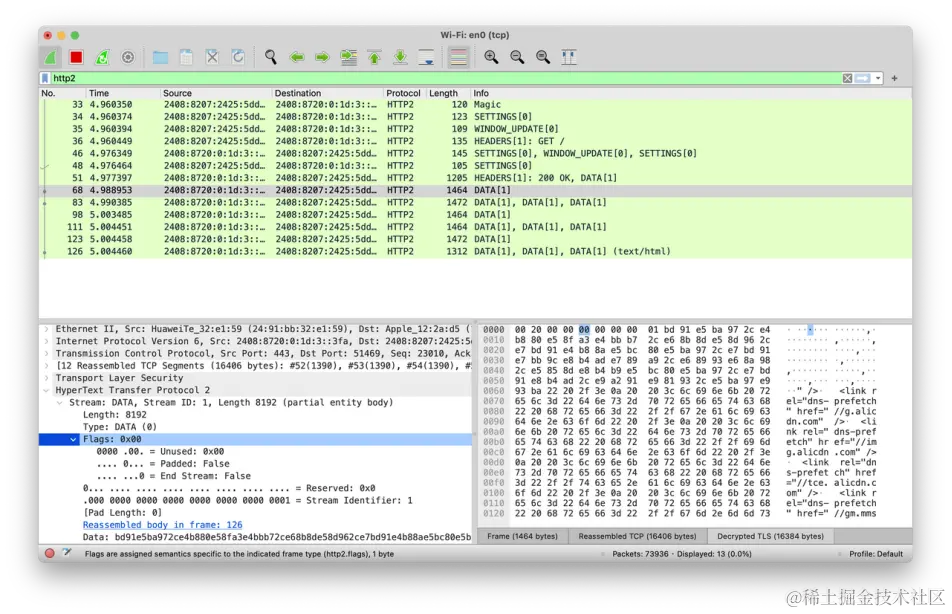Screen dimensions: 952x614
Task: Click the resize columns icon
Action: click(569, 57)
